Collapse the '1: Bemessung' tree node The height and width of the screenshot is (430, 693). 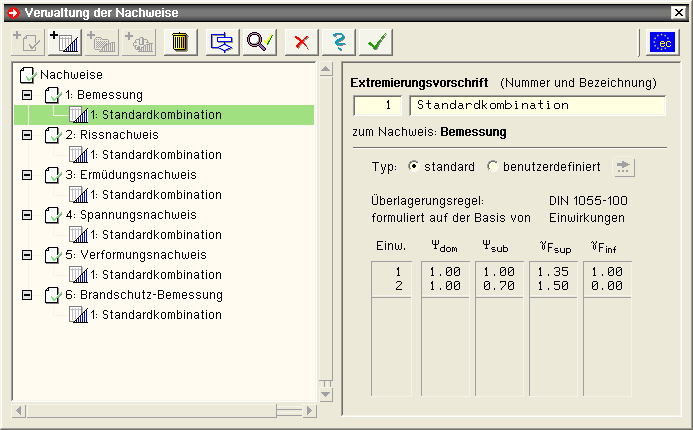[x=27, y=95]
